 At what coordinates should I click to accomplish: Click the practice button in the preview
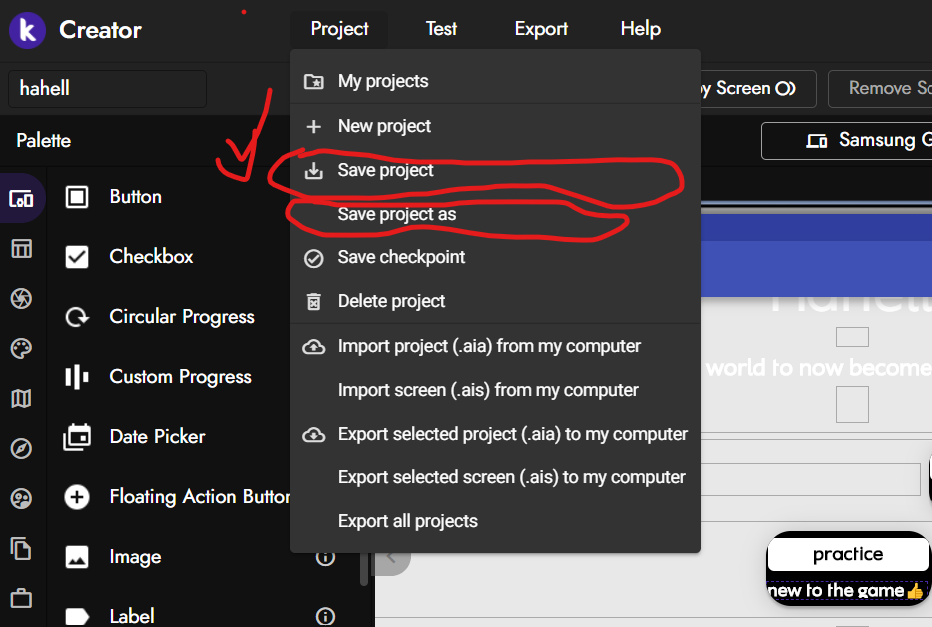(x=848, y=554)
